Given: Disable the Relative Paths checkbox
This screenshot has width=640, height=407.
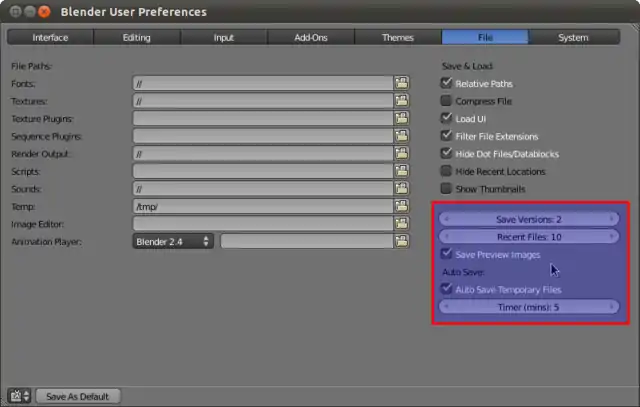Looking at the screenshot, I should point(447,84).
